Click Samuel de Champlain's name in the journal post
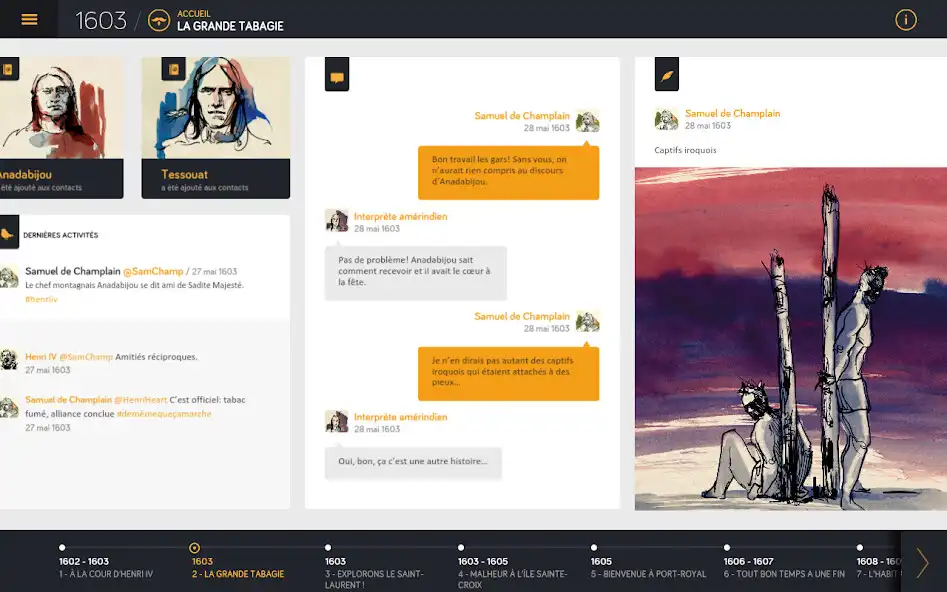 coord(733,113)
